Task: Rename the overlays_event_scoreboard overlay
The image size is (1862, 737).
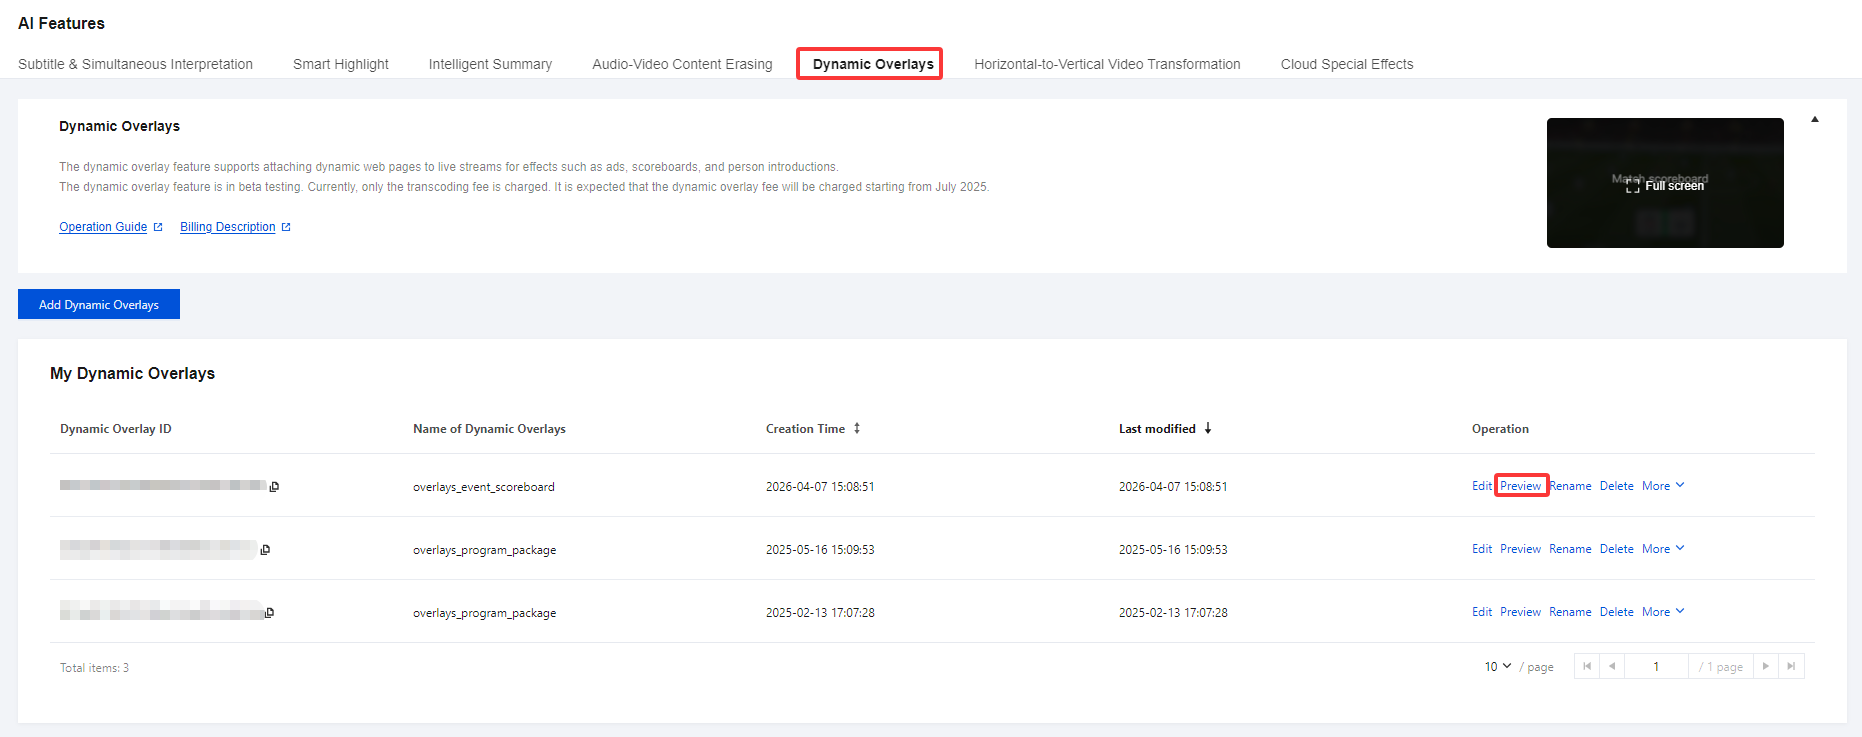Action: (1570, 486)
